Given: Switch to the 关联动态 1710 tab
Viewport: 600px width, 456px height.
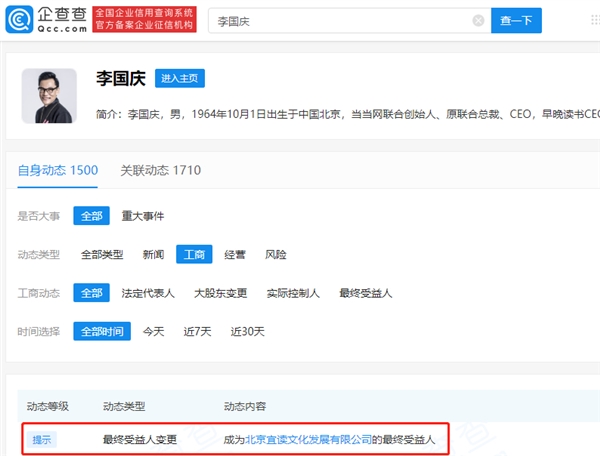Looking at the screenshot, I should 160,170.
